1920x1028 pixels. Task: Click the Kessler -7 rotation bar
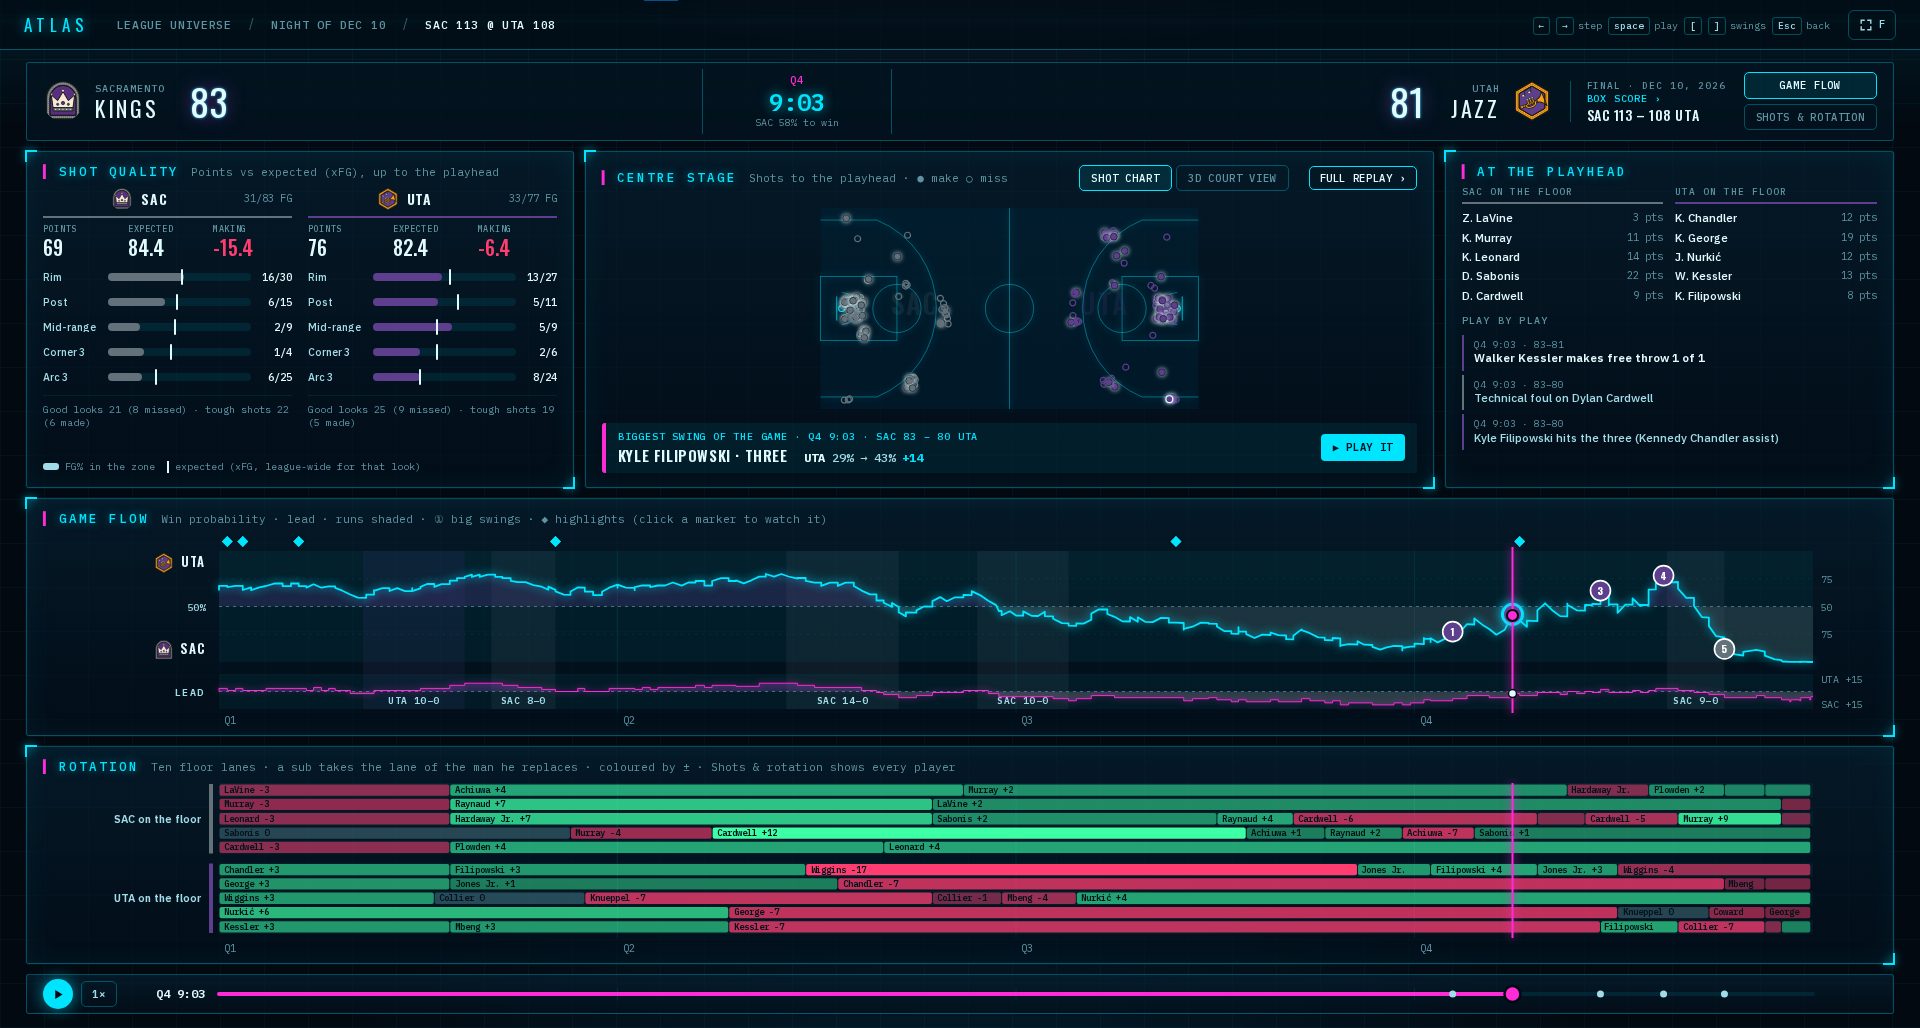1164,927
